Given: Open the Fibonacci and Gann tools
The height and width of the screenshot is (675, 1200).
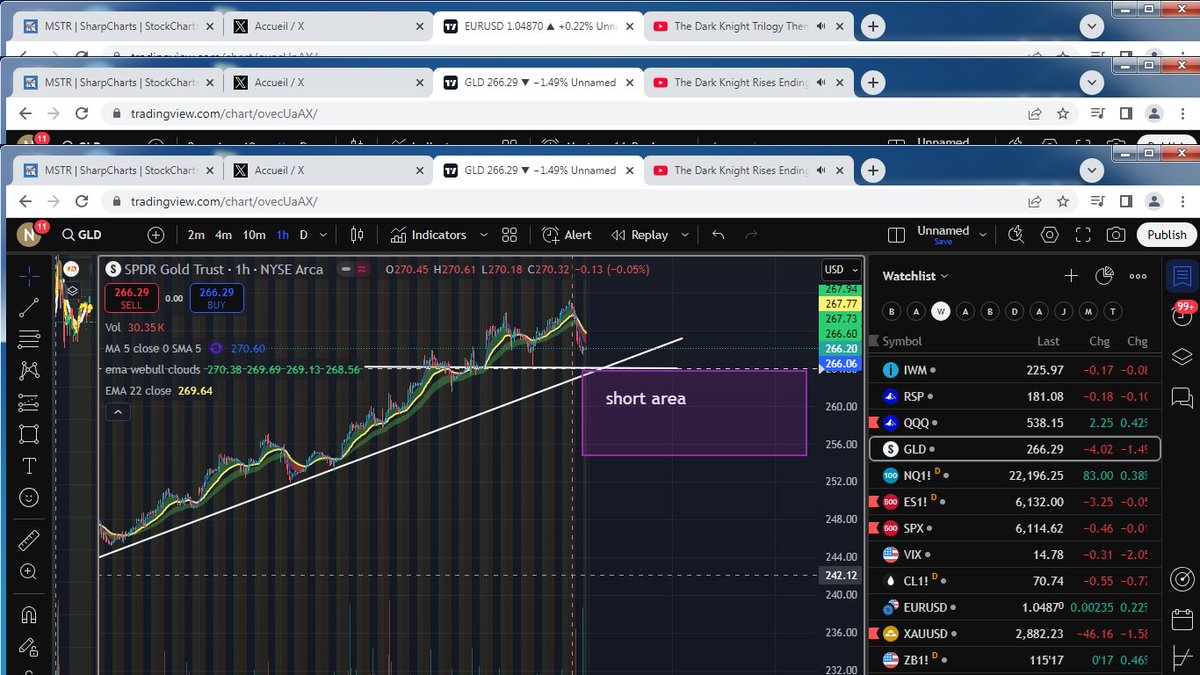Looking at the screenshot, I should pos(29,338).
